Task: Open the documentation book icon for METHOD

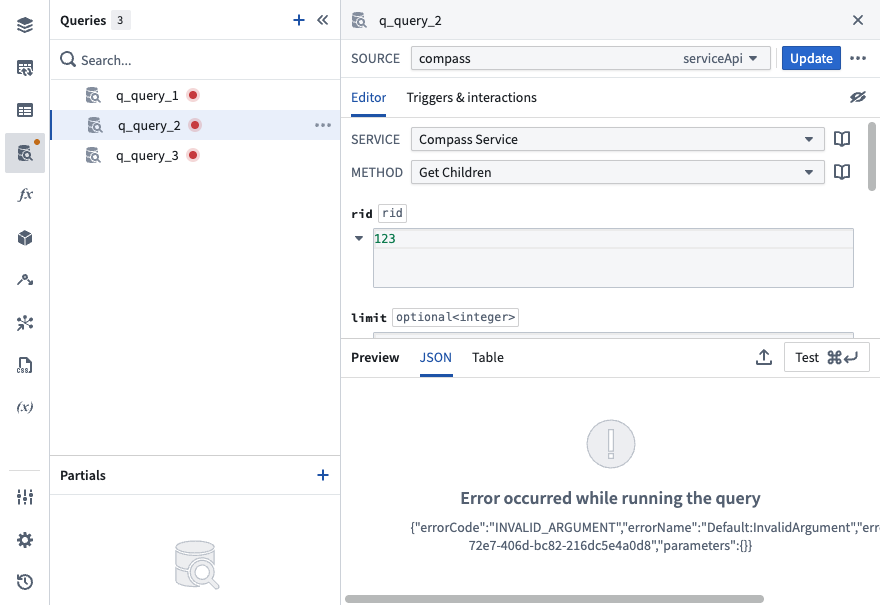Action: (842, 172)
